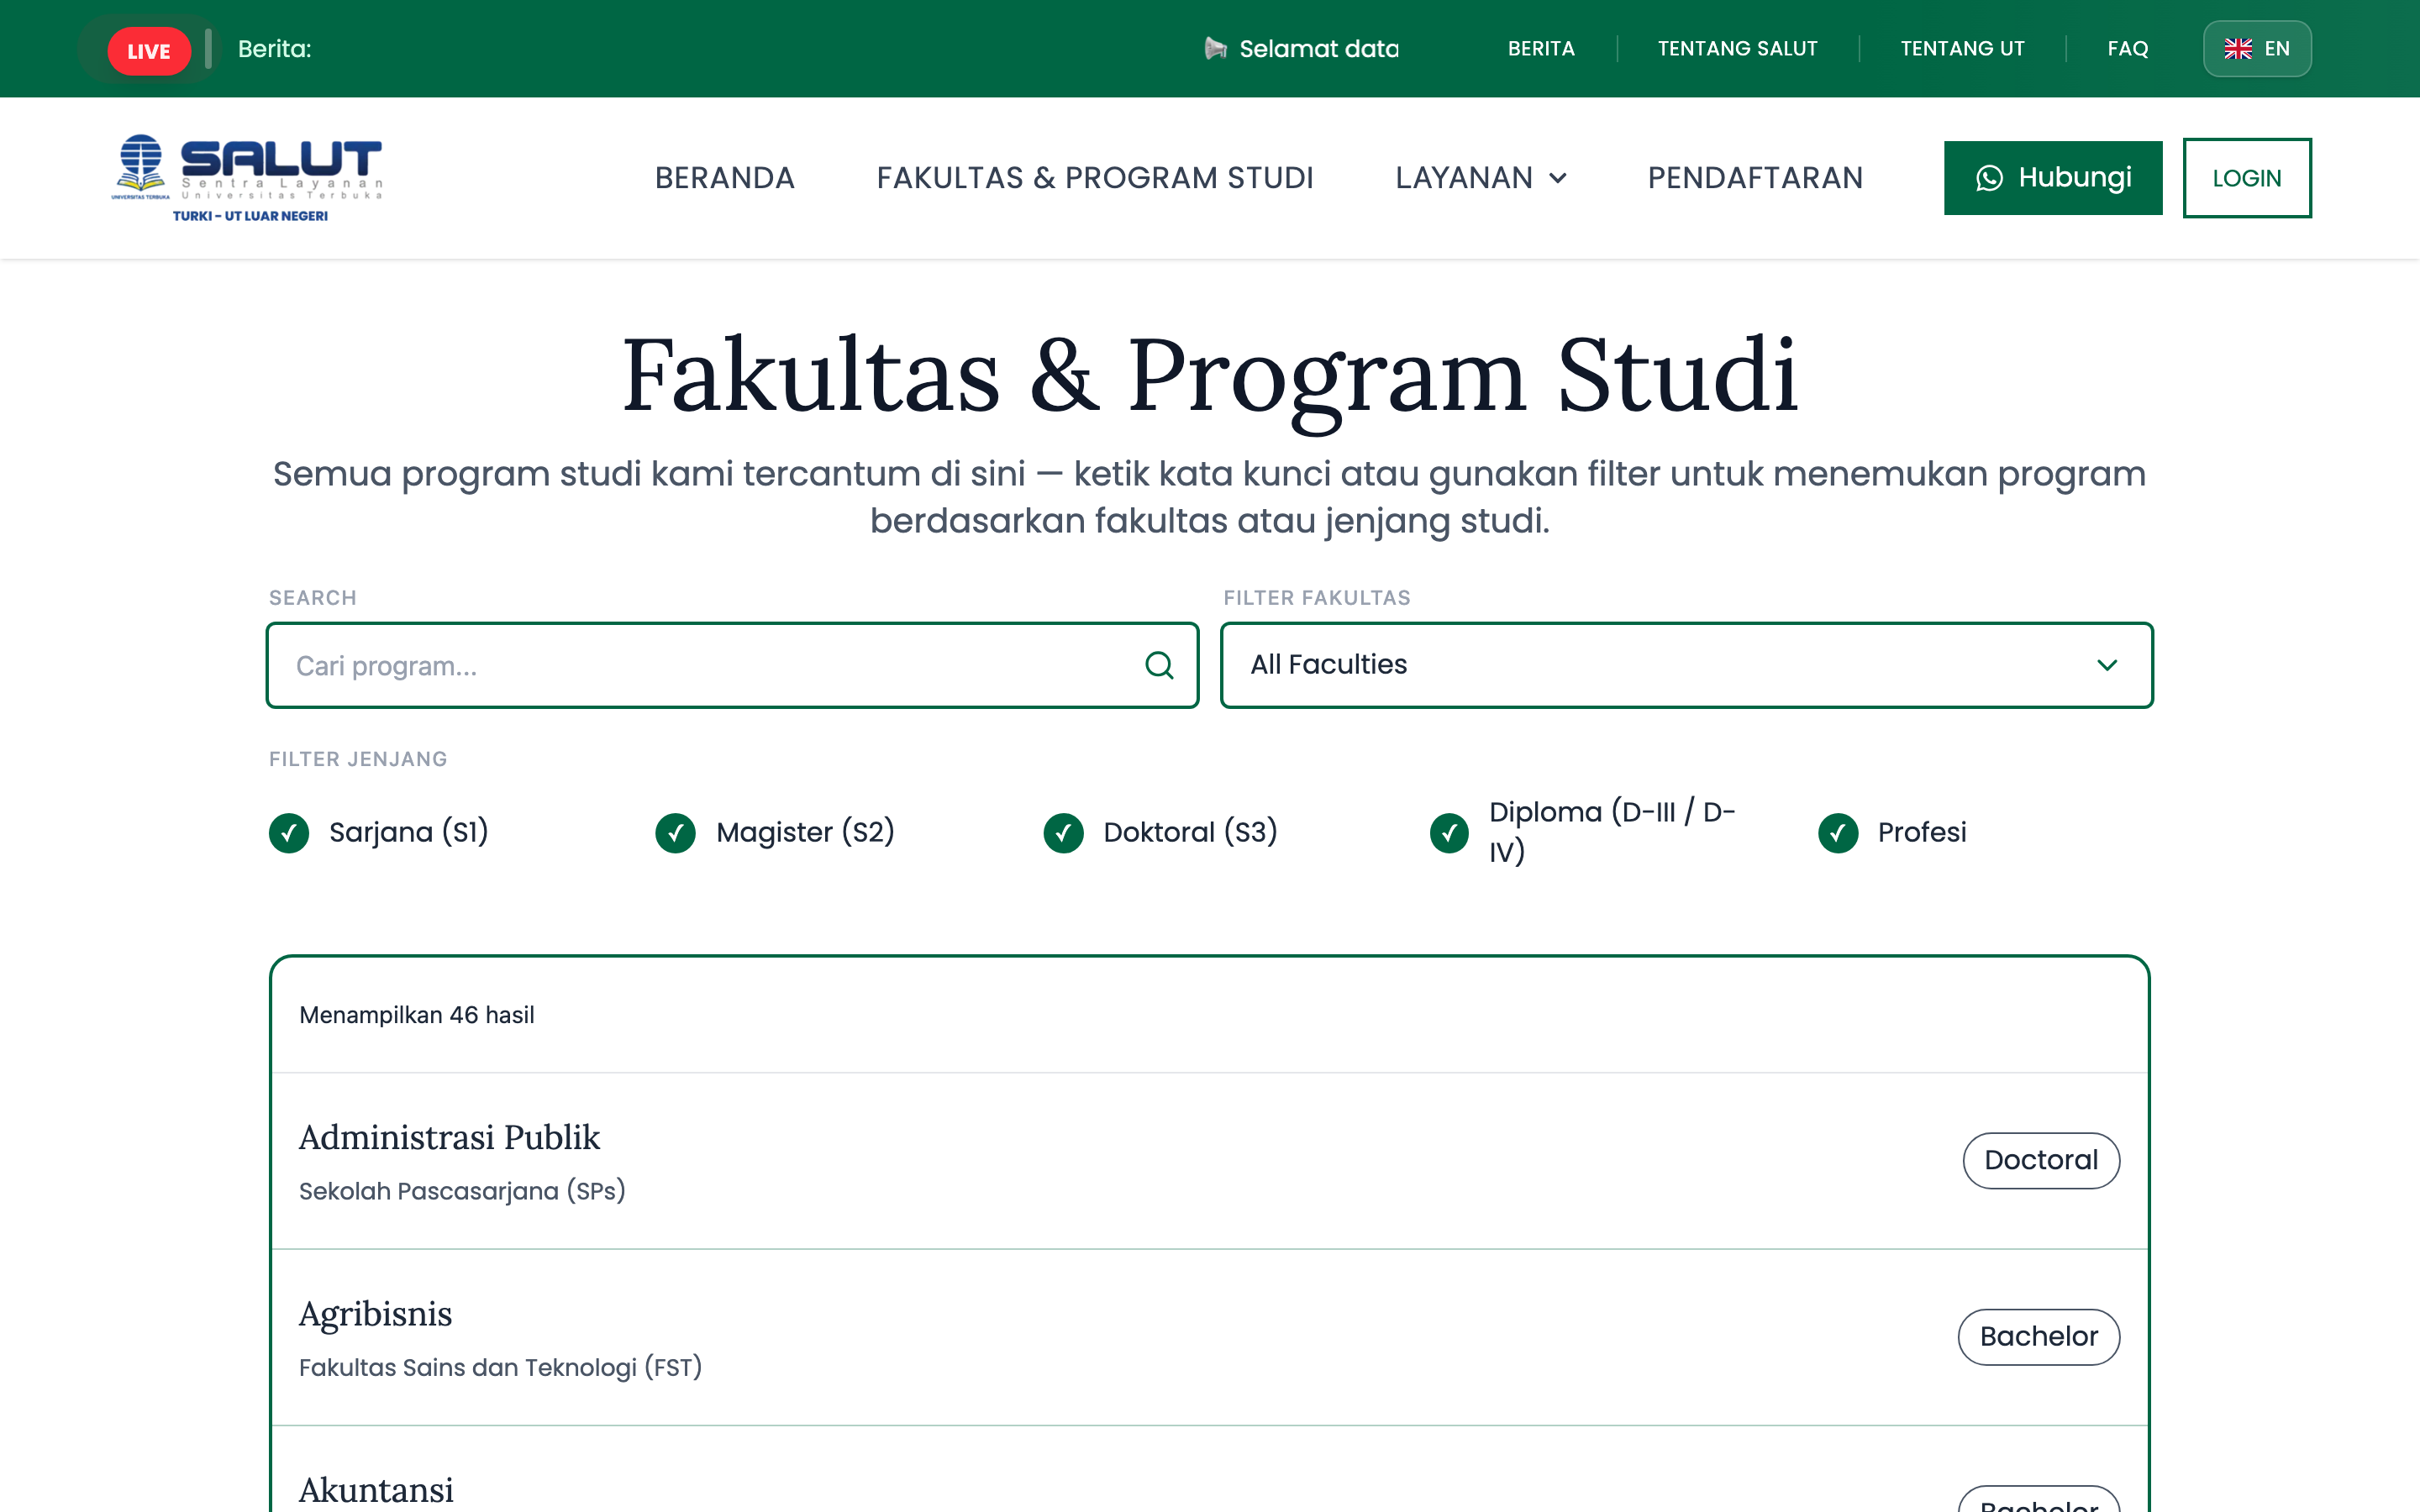
Task: Uncheck the Doktoral (S3) filter
Action: (1063, 832)
